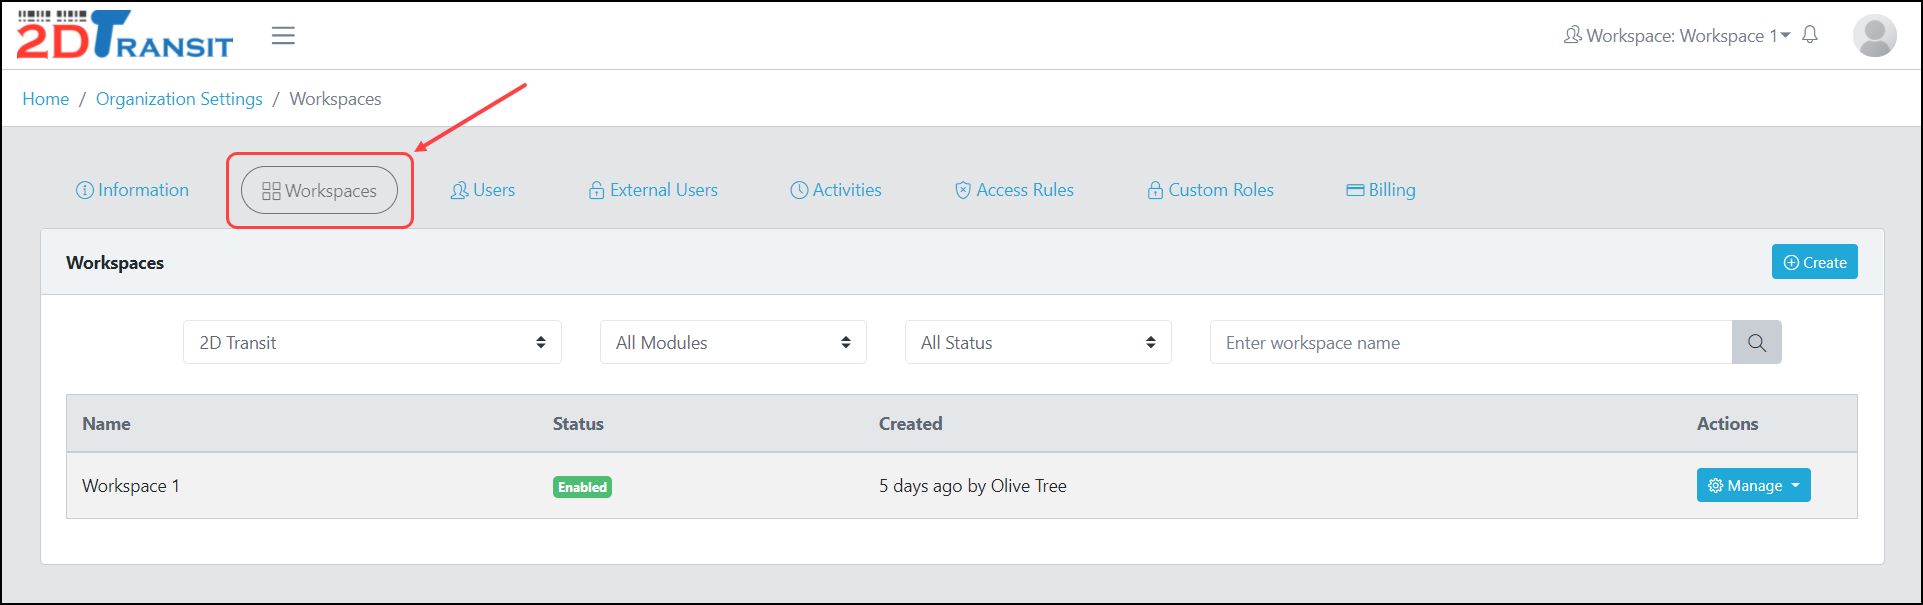Open the Billing tab
The width and height of the screenshot is (1923, 605).
click(x=1381, y=190)
